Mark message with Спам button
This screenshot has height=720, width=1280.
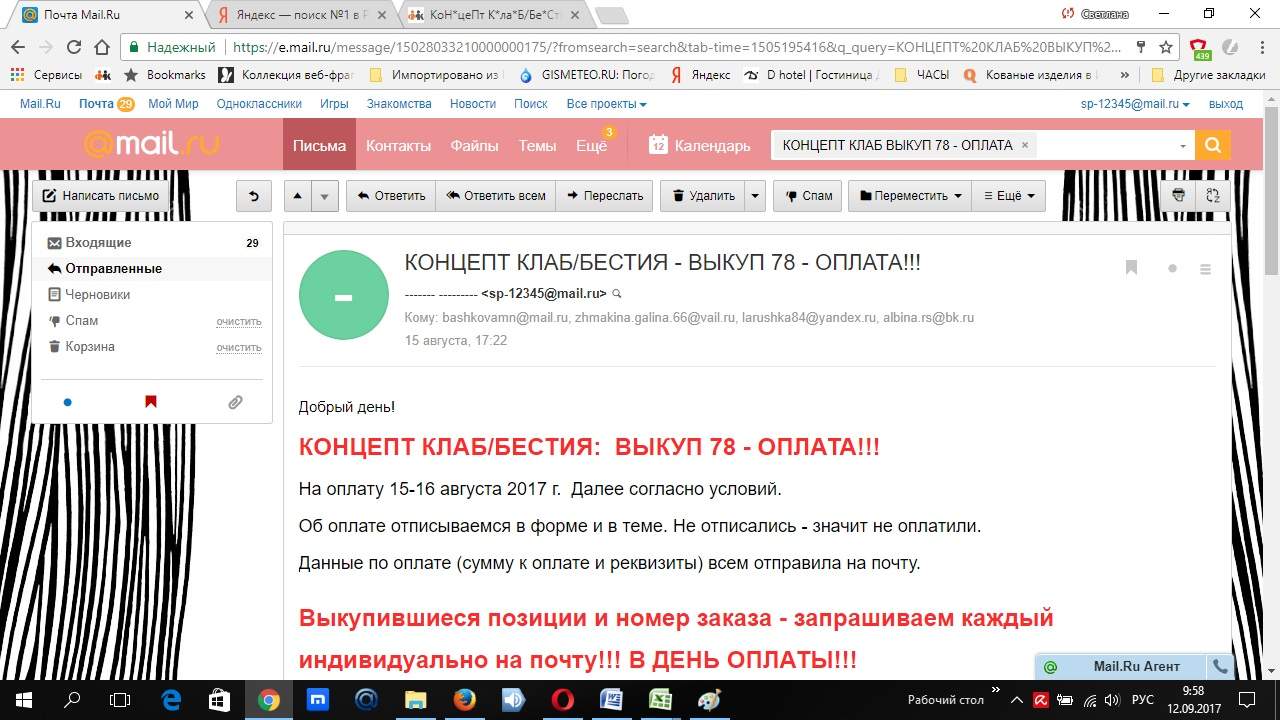point(807,196)
